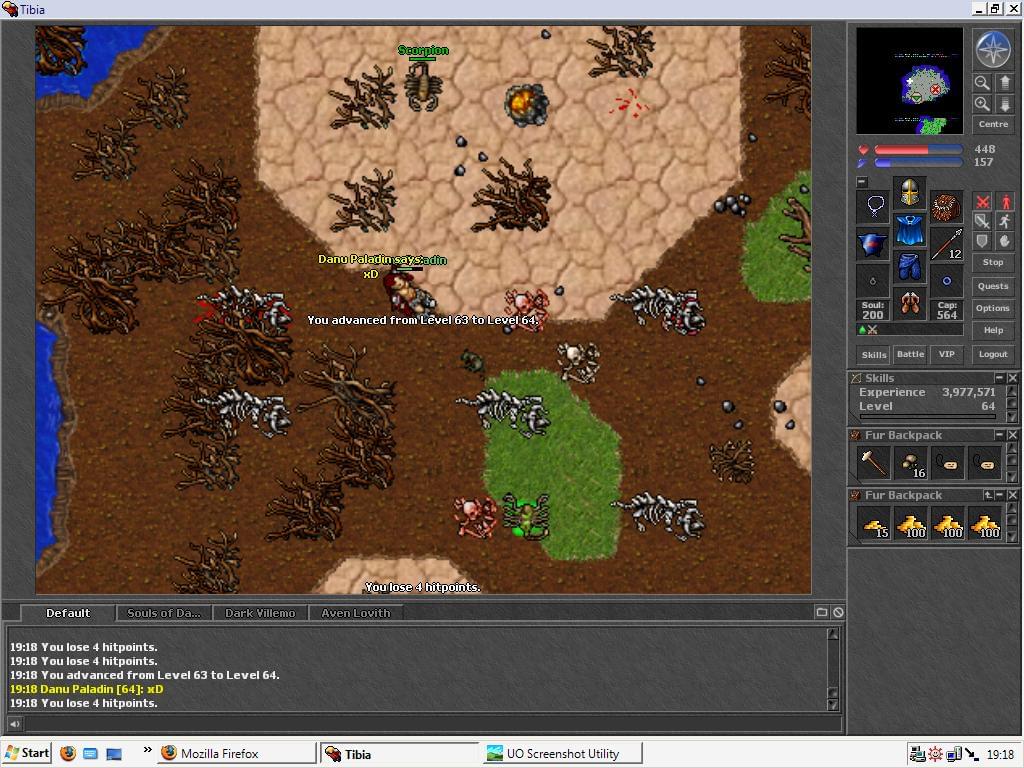Toggle the Battle window button

[910, 354]
